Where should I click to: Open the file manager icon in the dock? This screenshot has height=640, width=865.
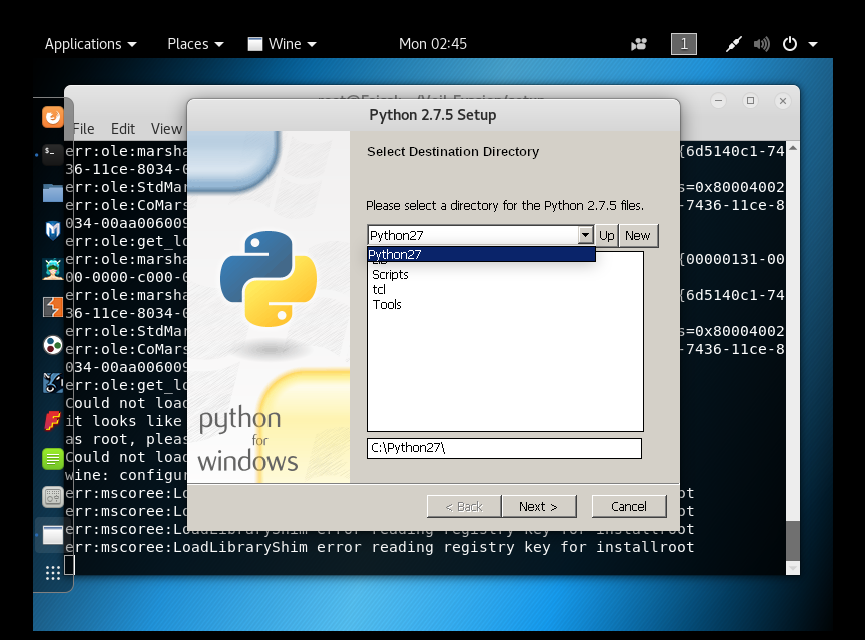[51, 192]
